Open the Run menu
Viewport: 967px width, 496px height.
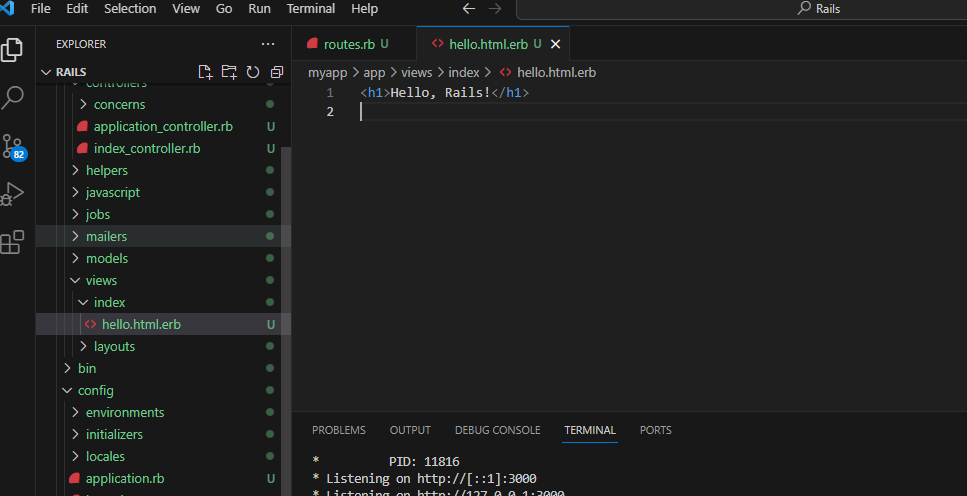coord(259,9)
